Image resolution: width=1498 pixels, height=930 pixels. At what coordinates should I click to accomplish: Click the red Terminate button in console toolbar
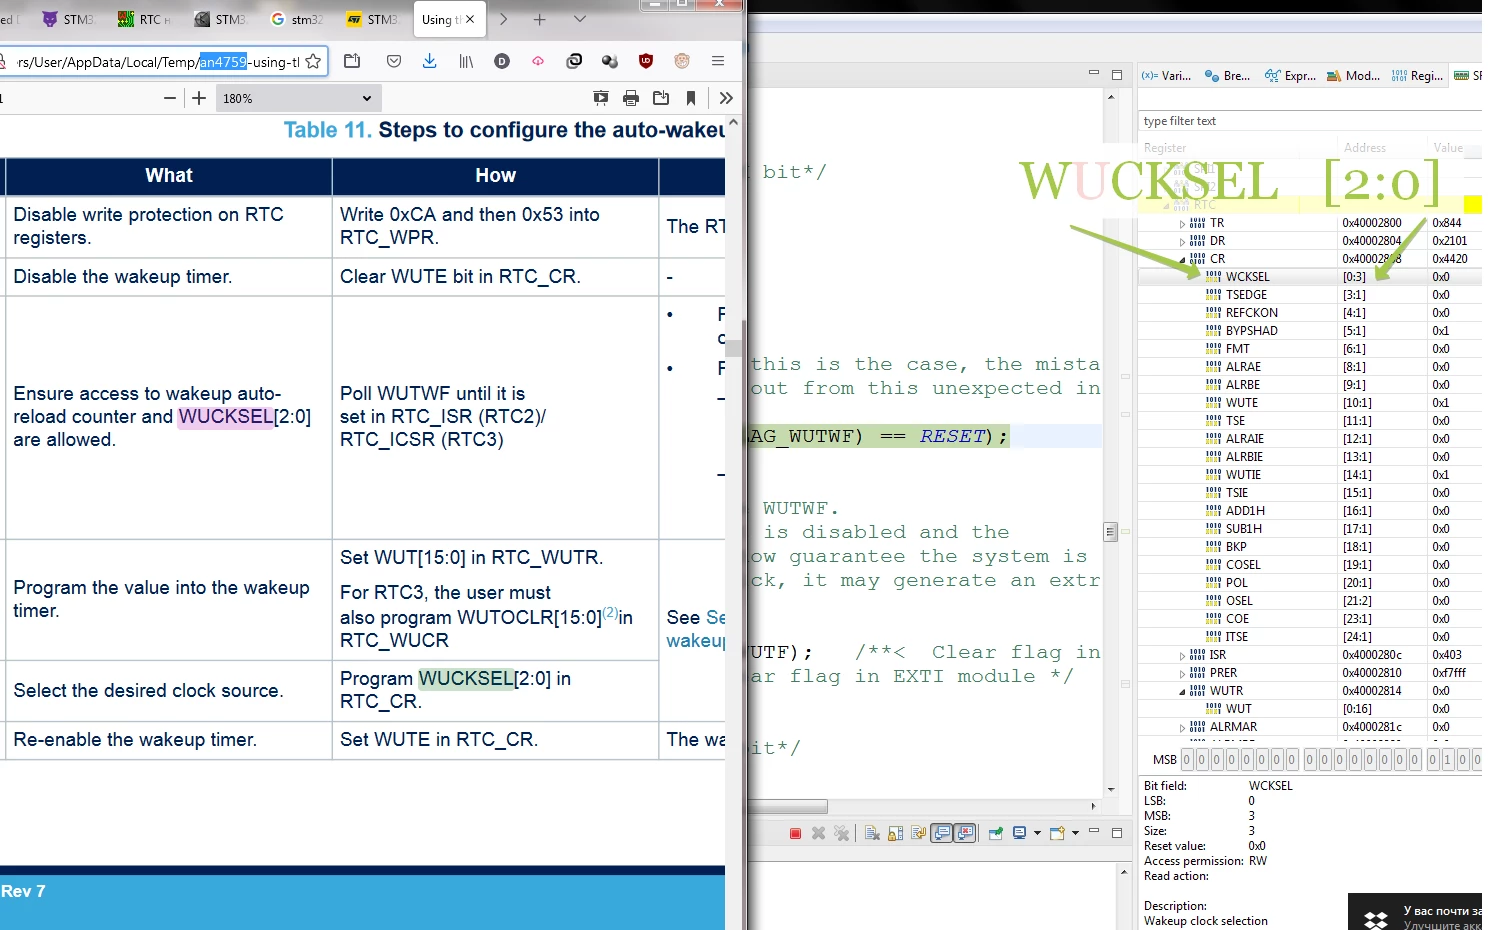795,833
